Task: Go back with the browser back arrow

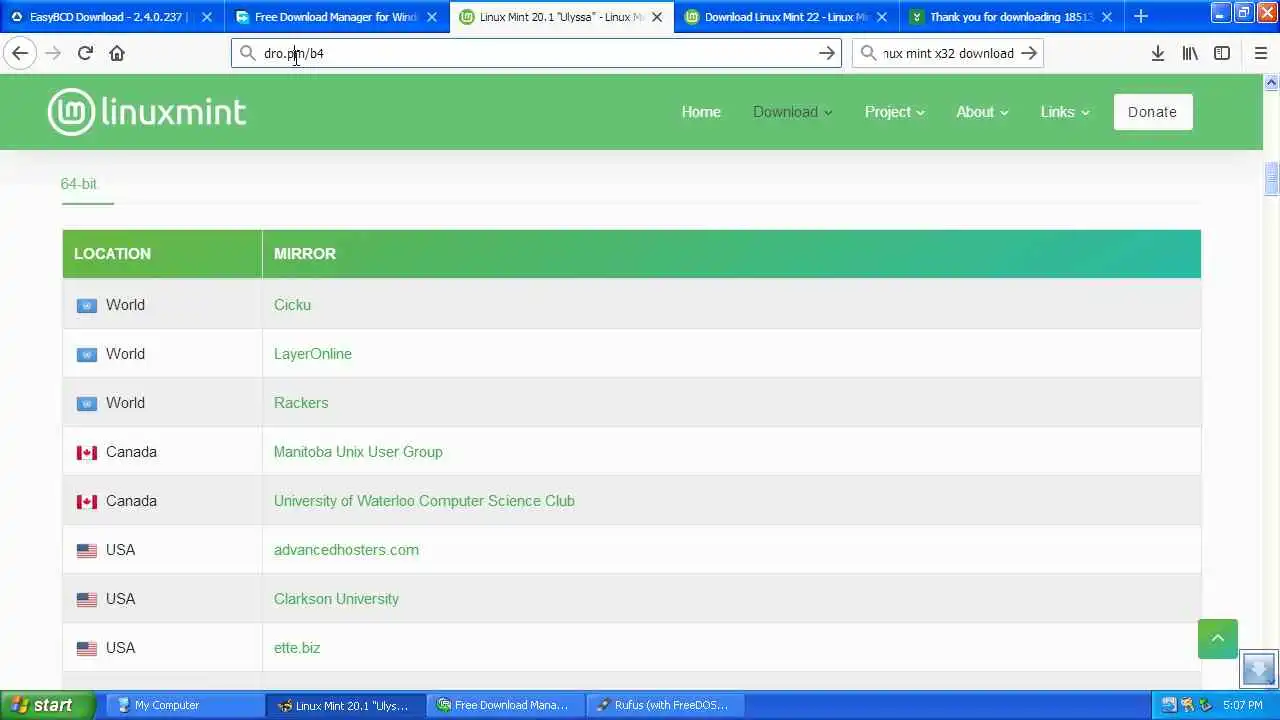Action: click(20, 53)
